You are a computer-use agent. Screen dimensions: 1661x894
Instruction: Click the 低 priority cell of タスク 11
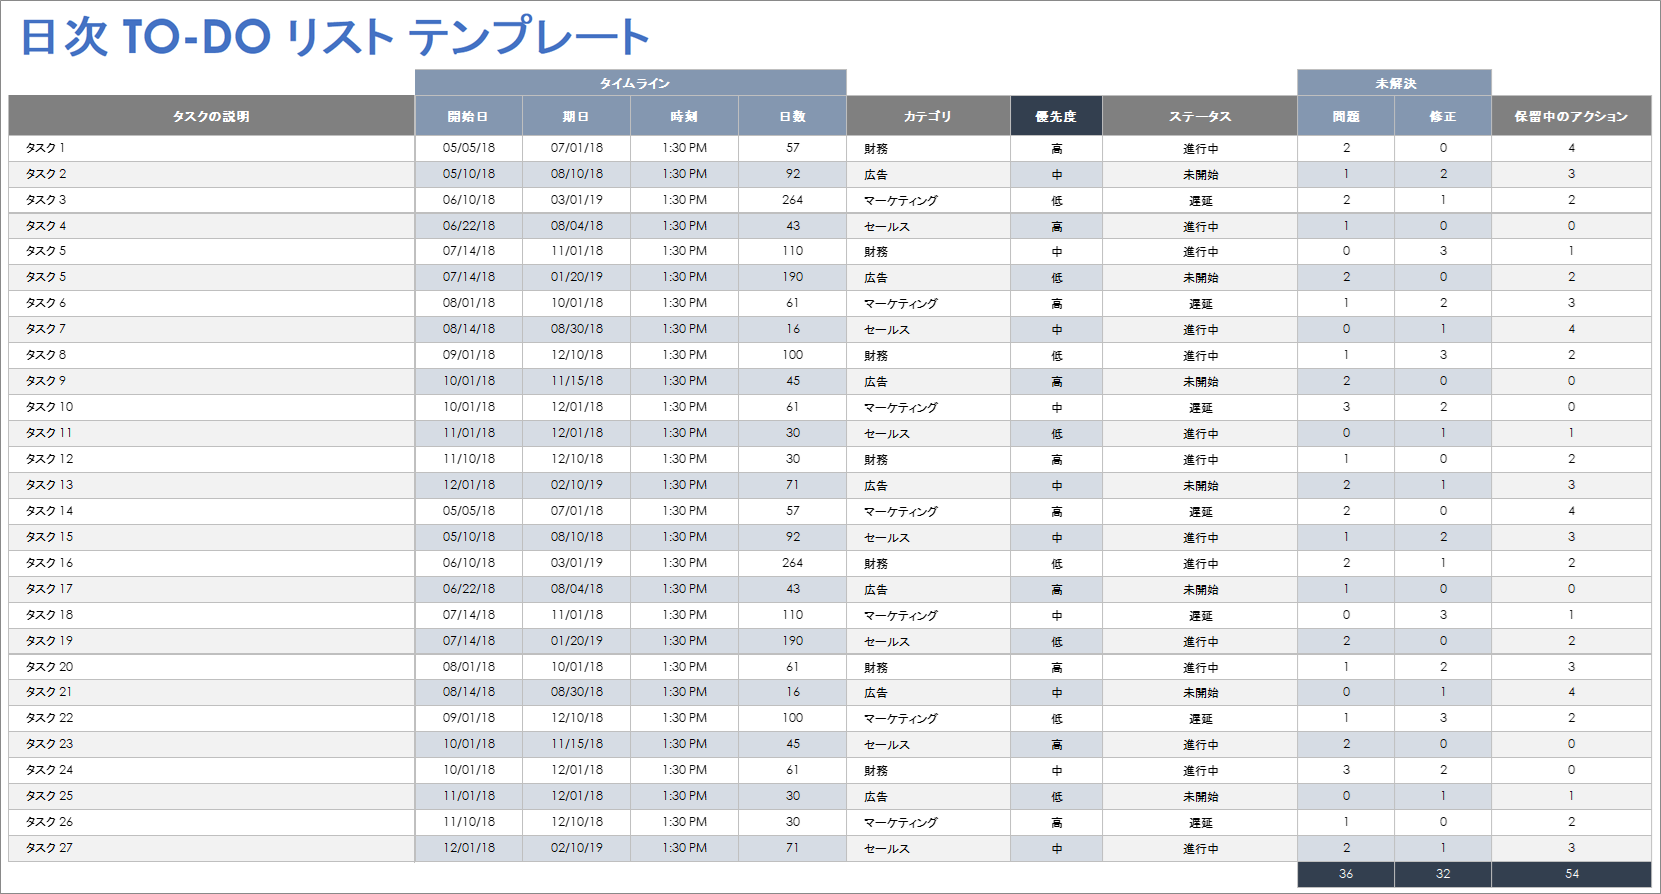click(1056, 433)
